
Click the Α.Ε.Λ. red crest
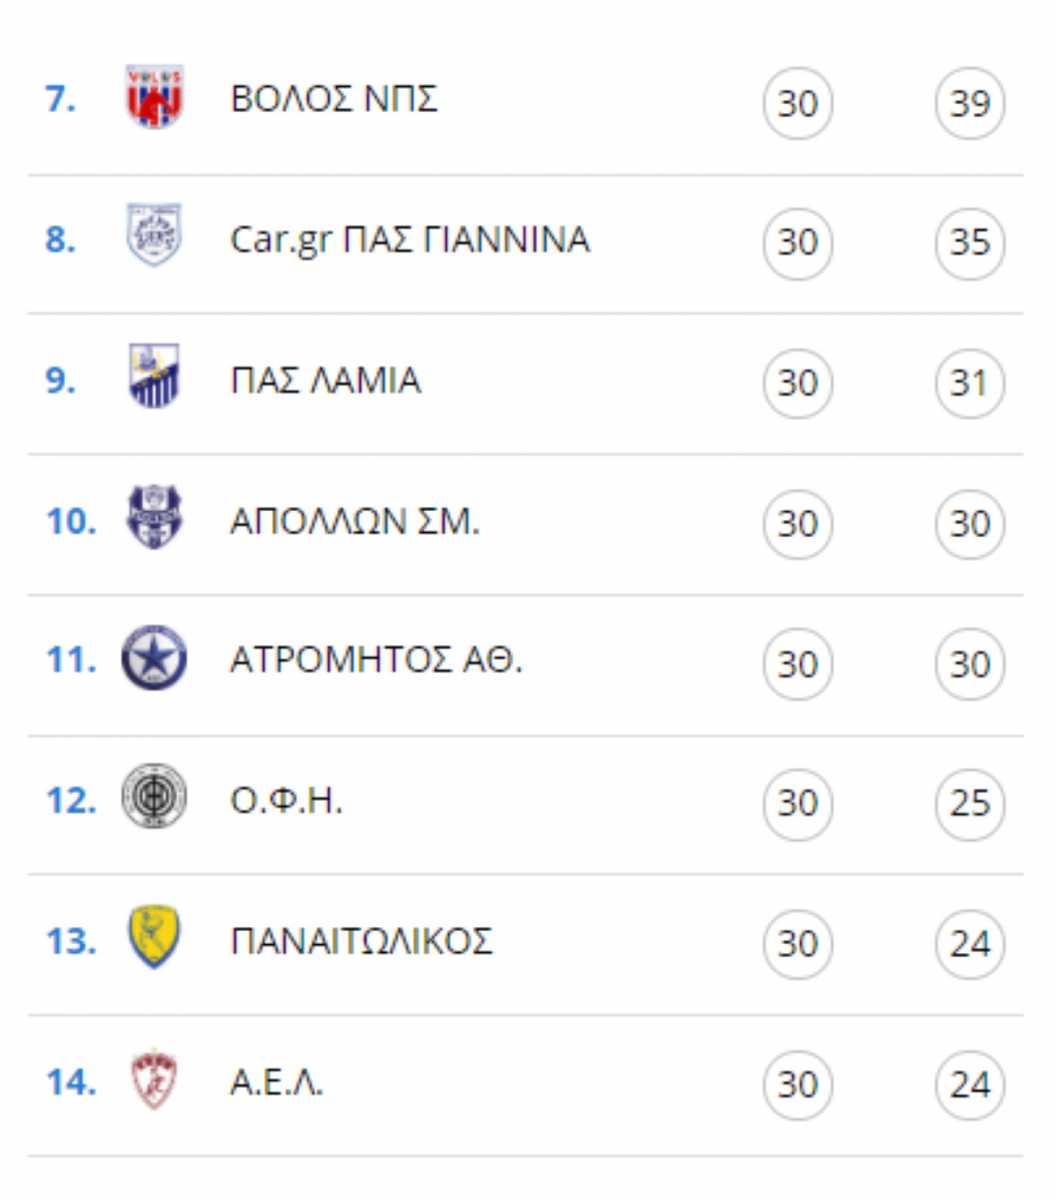point(154,1080)
